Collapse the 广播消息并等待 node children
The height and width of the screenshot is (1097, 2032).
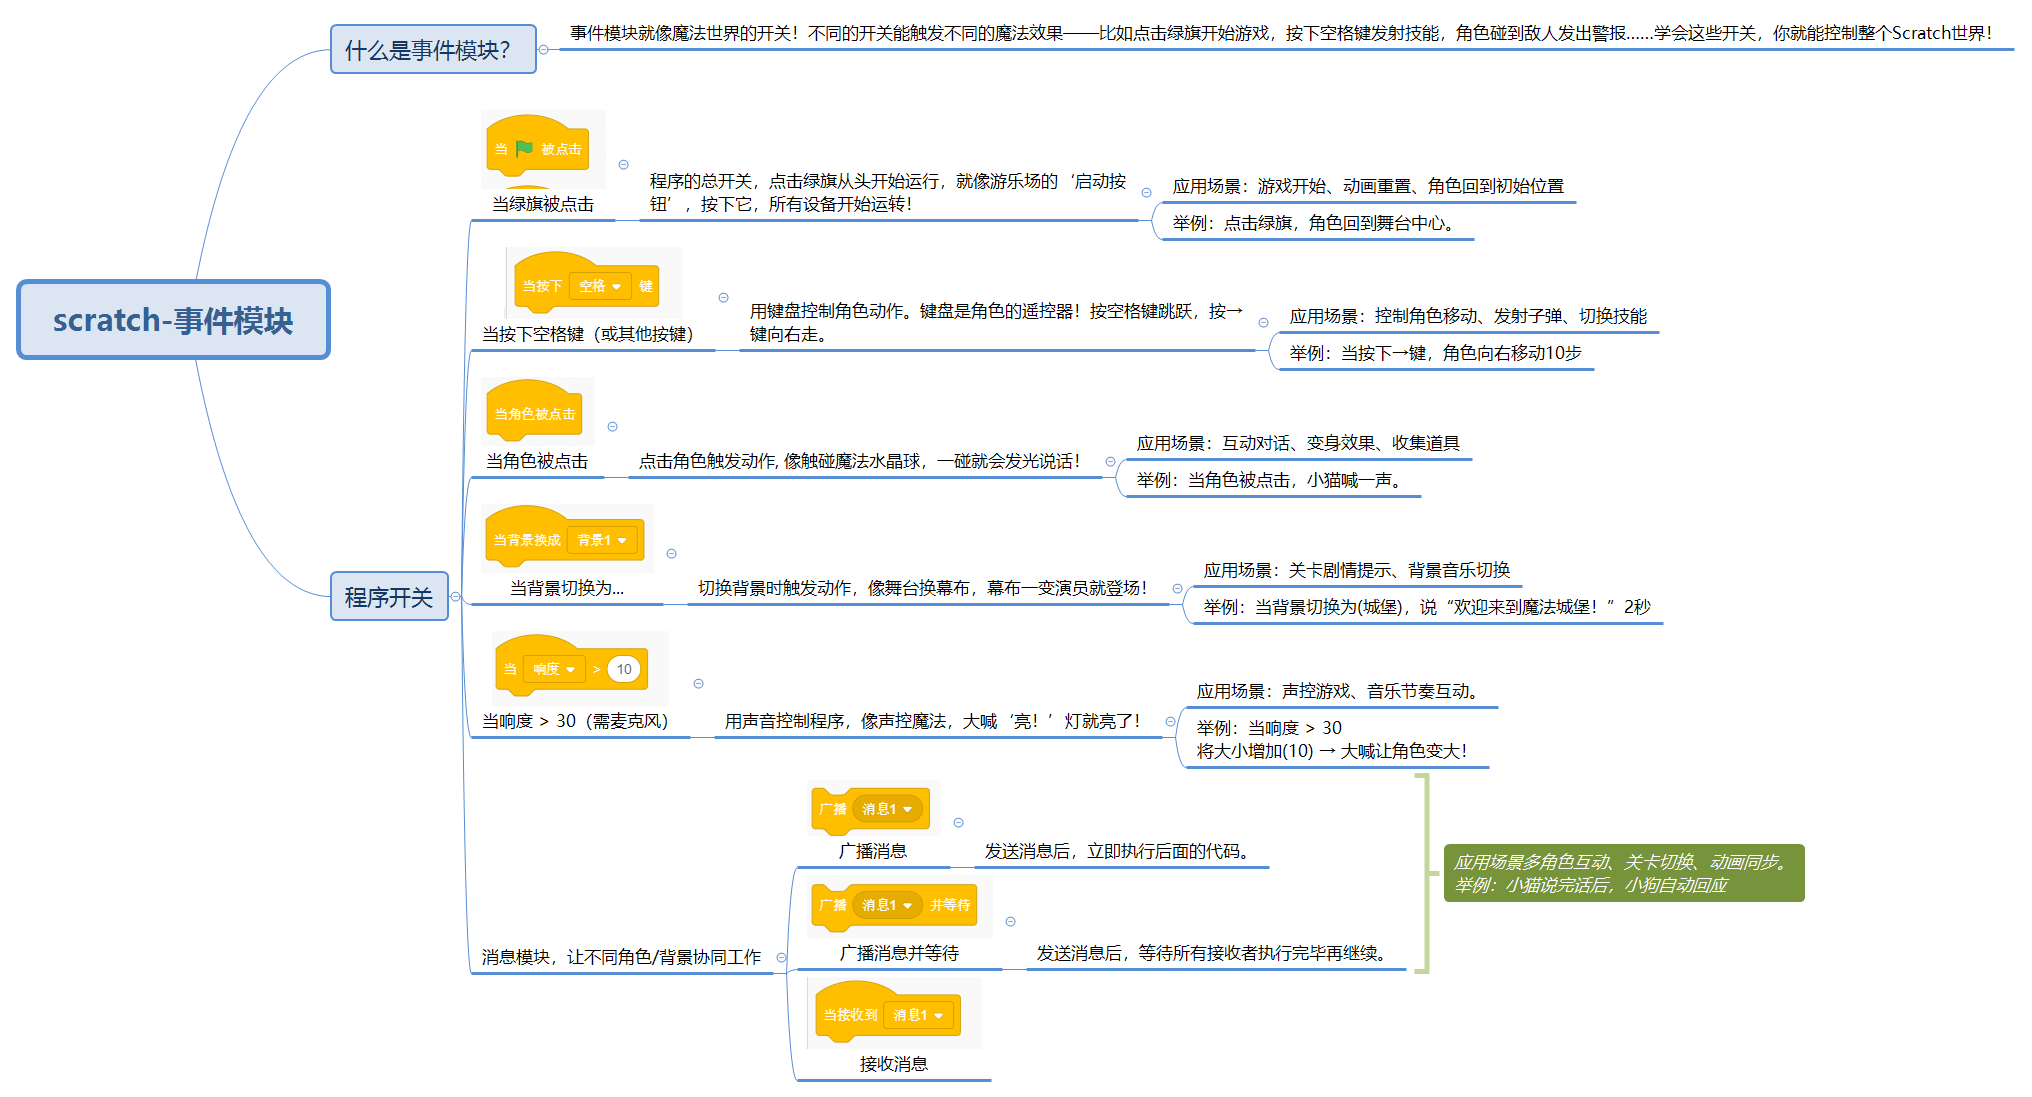click(1010, 922)
